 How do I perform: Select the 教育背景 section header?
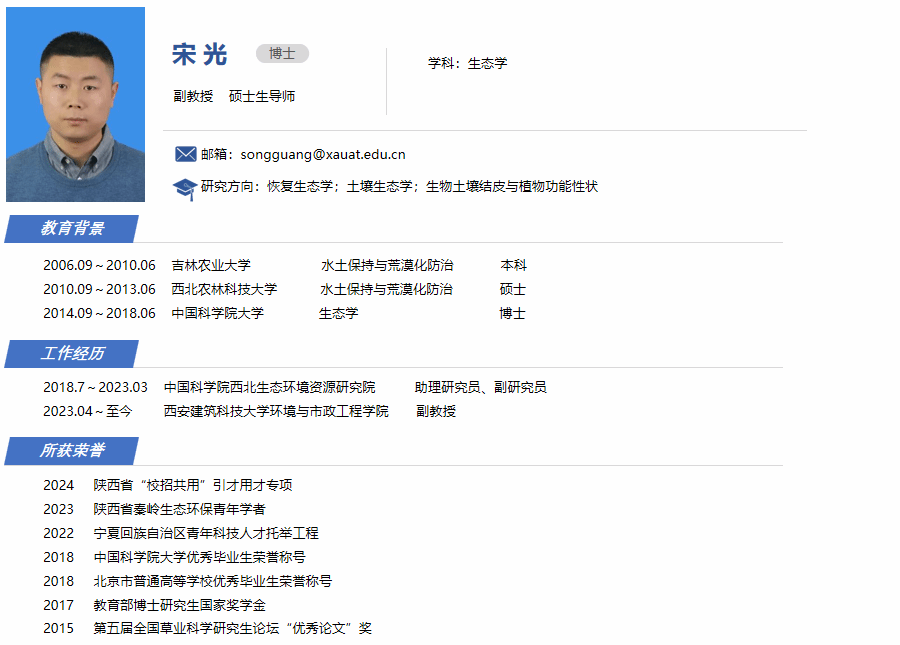(72, 229)
